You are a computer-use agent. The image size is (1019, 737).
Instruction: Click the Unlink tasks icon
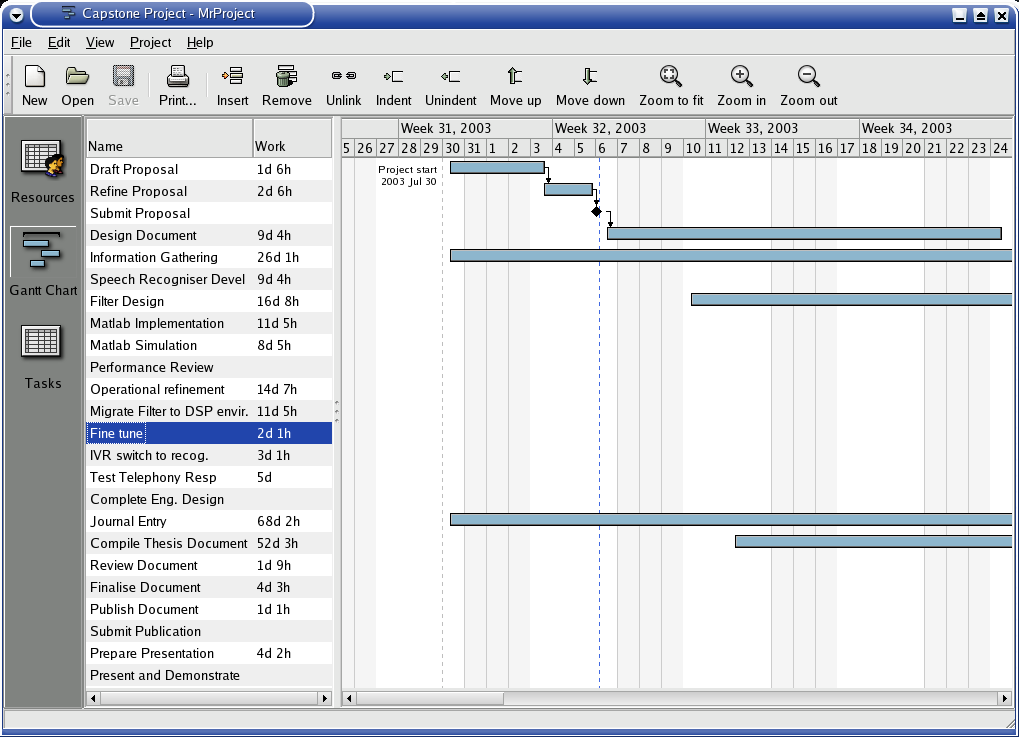point(344,85)
